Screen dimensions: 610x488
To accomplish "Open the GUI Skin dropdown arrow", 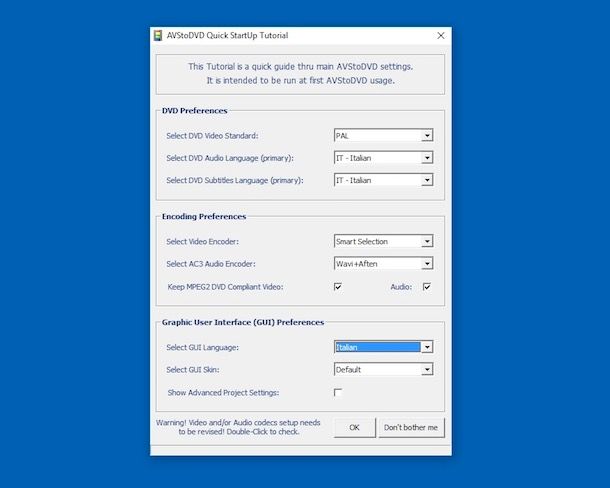I will [x=427, y=369].
